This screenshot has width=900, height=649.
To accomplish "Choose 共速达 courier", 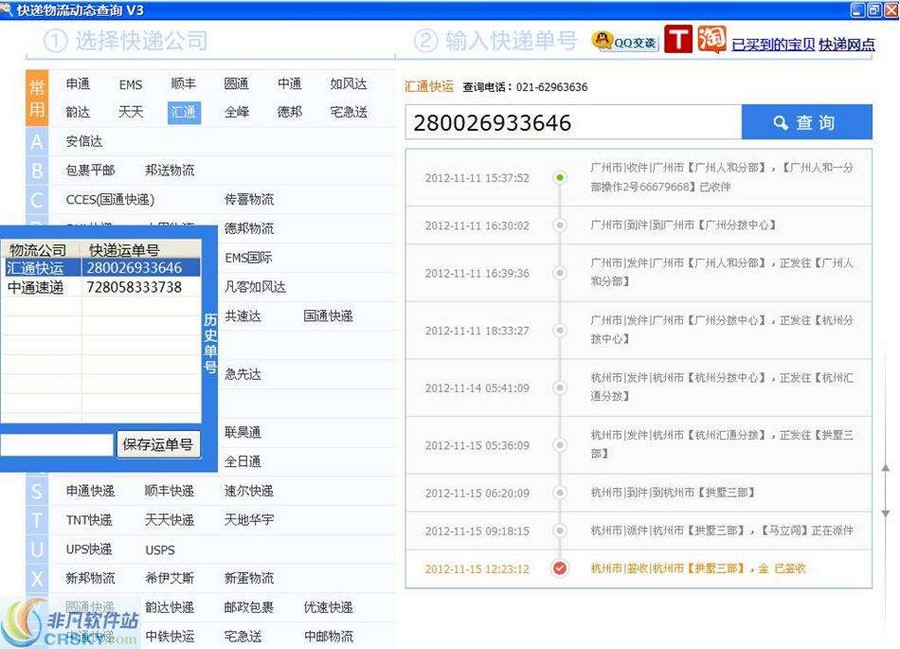I will click(x=243, y=316).
